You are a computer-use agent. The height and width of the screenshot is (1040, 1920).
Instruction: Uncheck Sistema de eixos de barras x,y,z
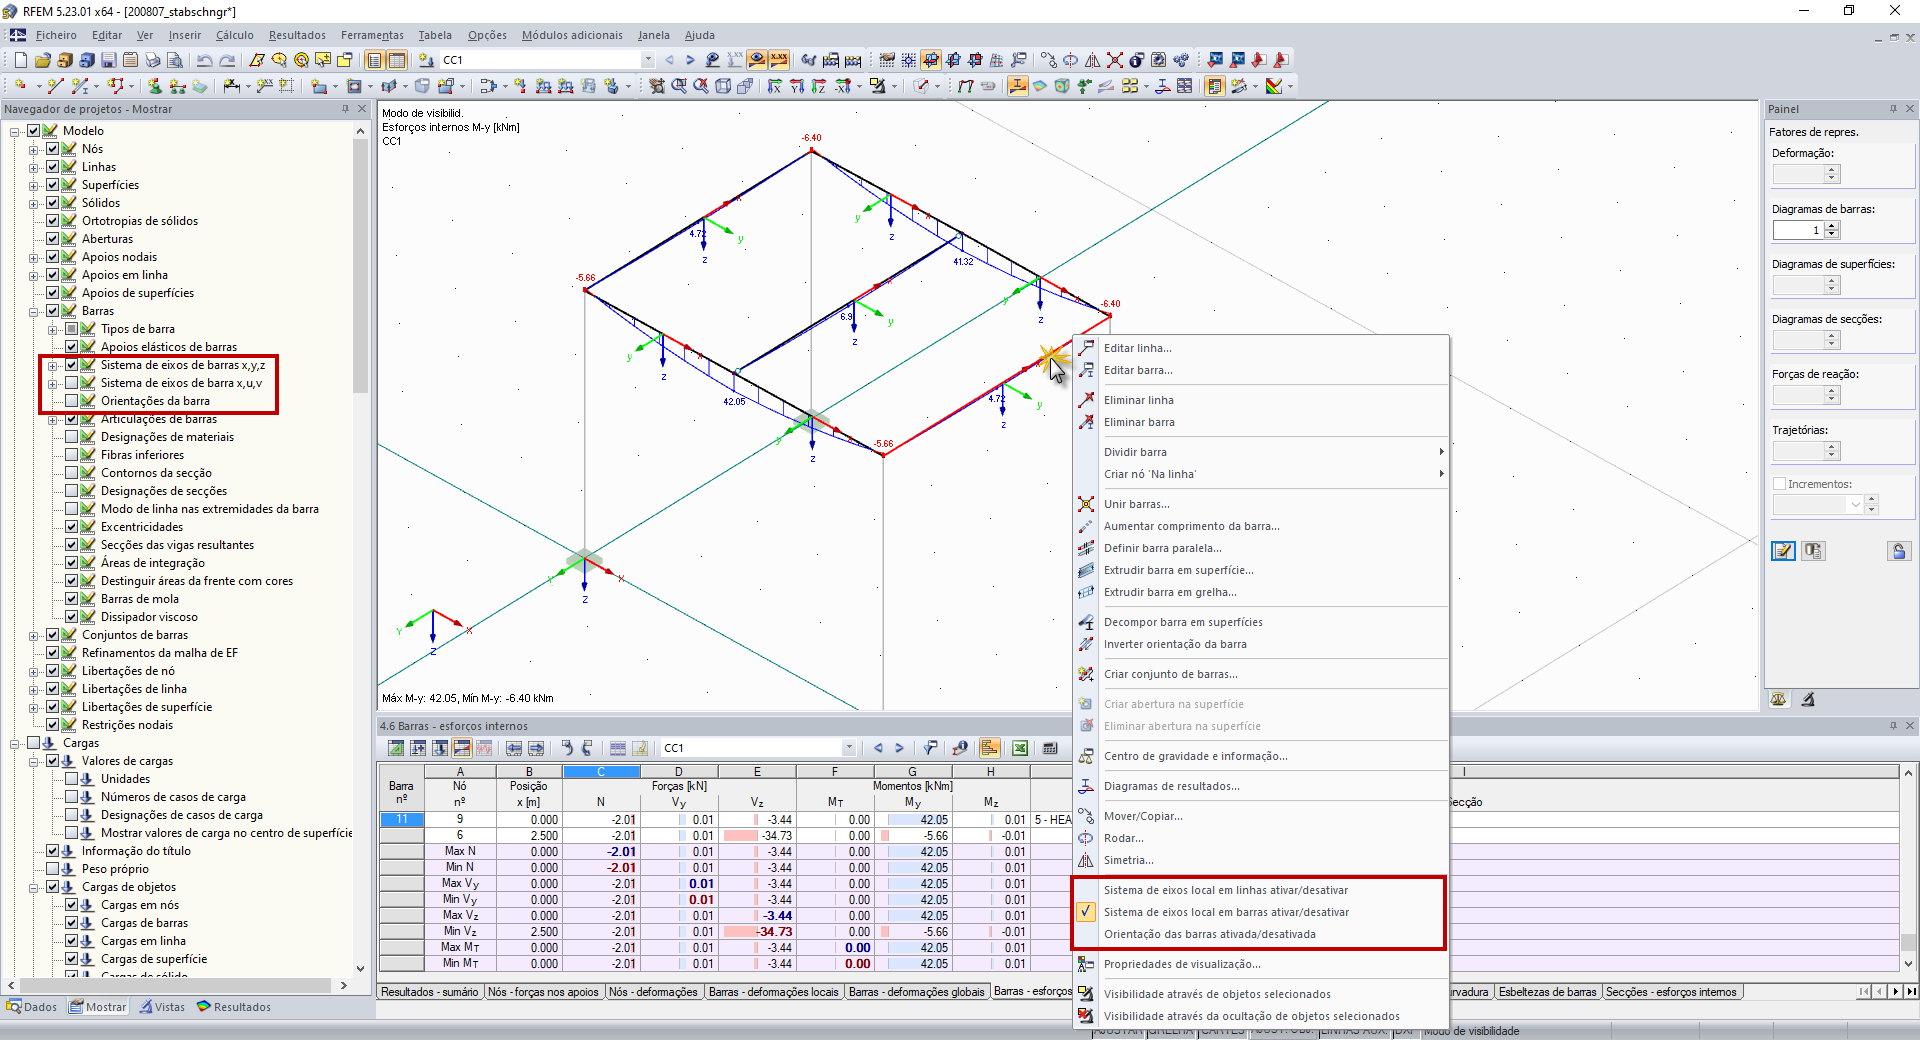tap(71, 365)
